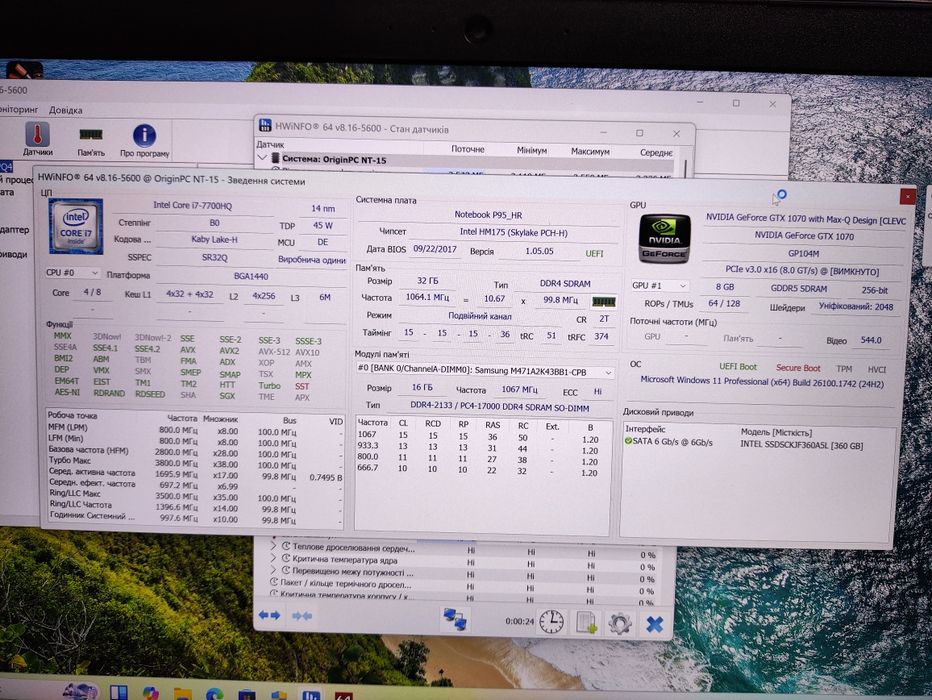
Task: Click the SSPEC value SR32Q
Action: click(214, 257)
